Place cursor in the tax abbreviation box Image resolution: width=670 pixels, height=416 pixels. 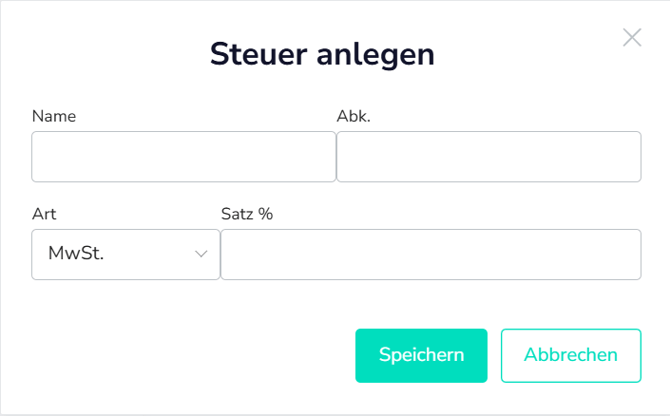tap(488, 157)
